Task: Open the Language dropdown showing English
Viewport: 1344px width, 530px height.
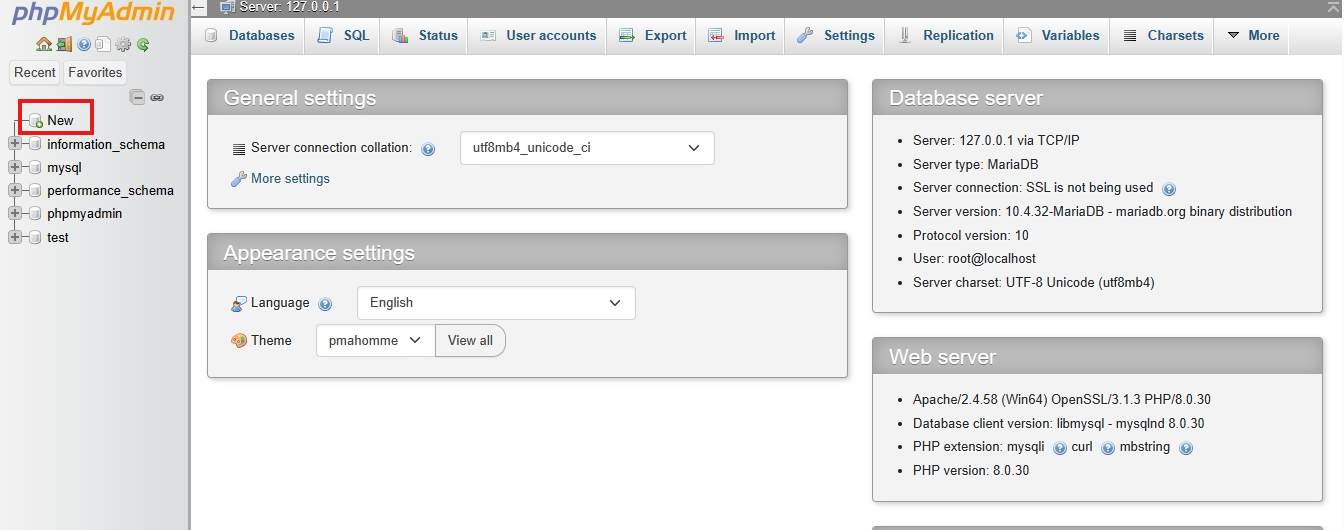Action: point(496,303)
